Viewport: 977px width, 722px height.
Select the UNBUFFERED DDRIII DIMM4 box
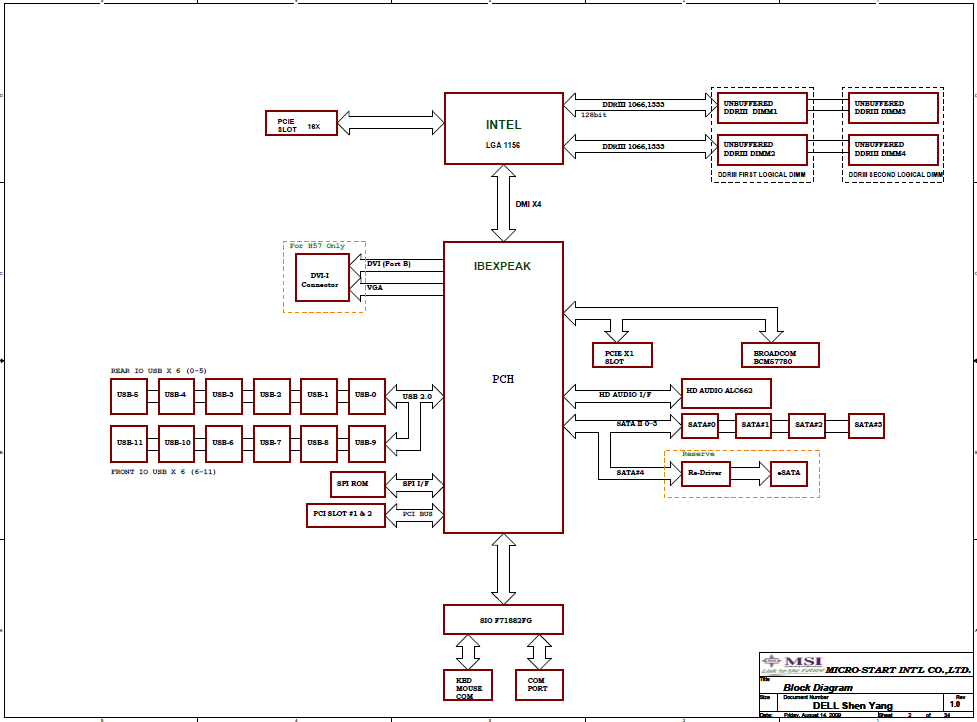(894, 150)
